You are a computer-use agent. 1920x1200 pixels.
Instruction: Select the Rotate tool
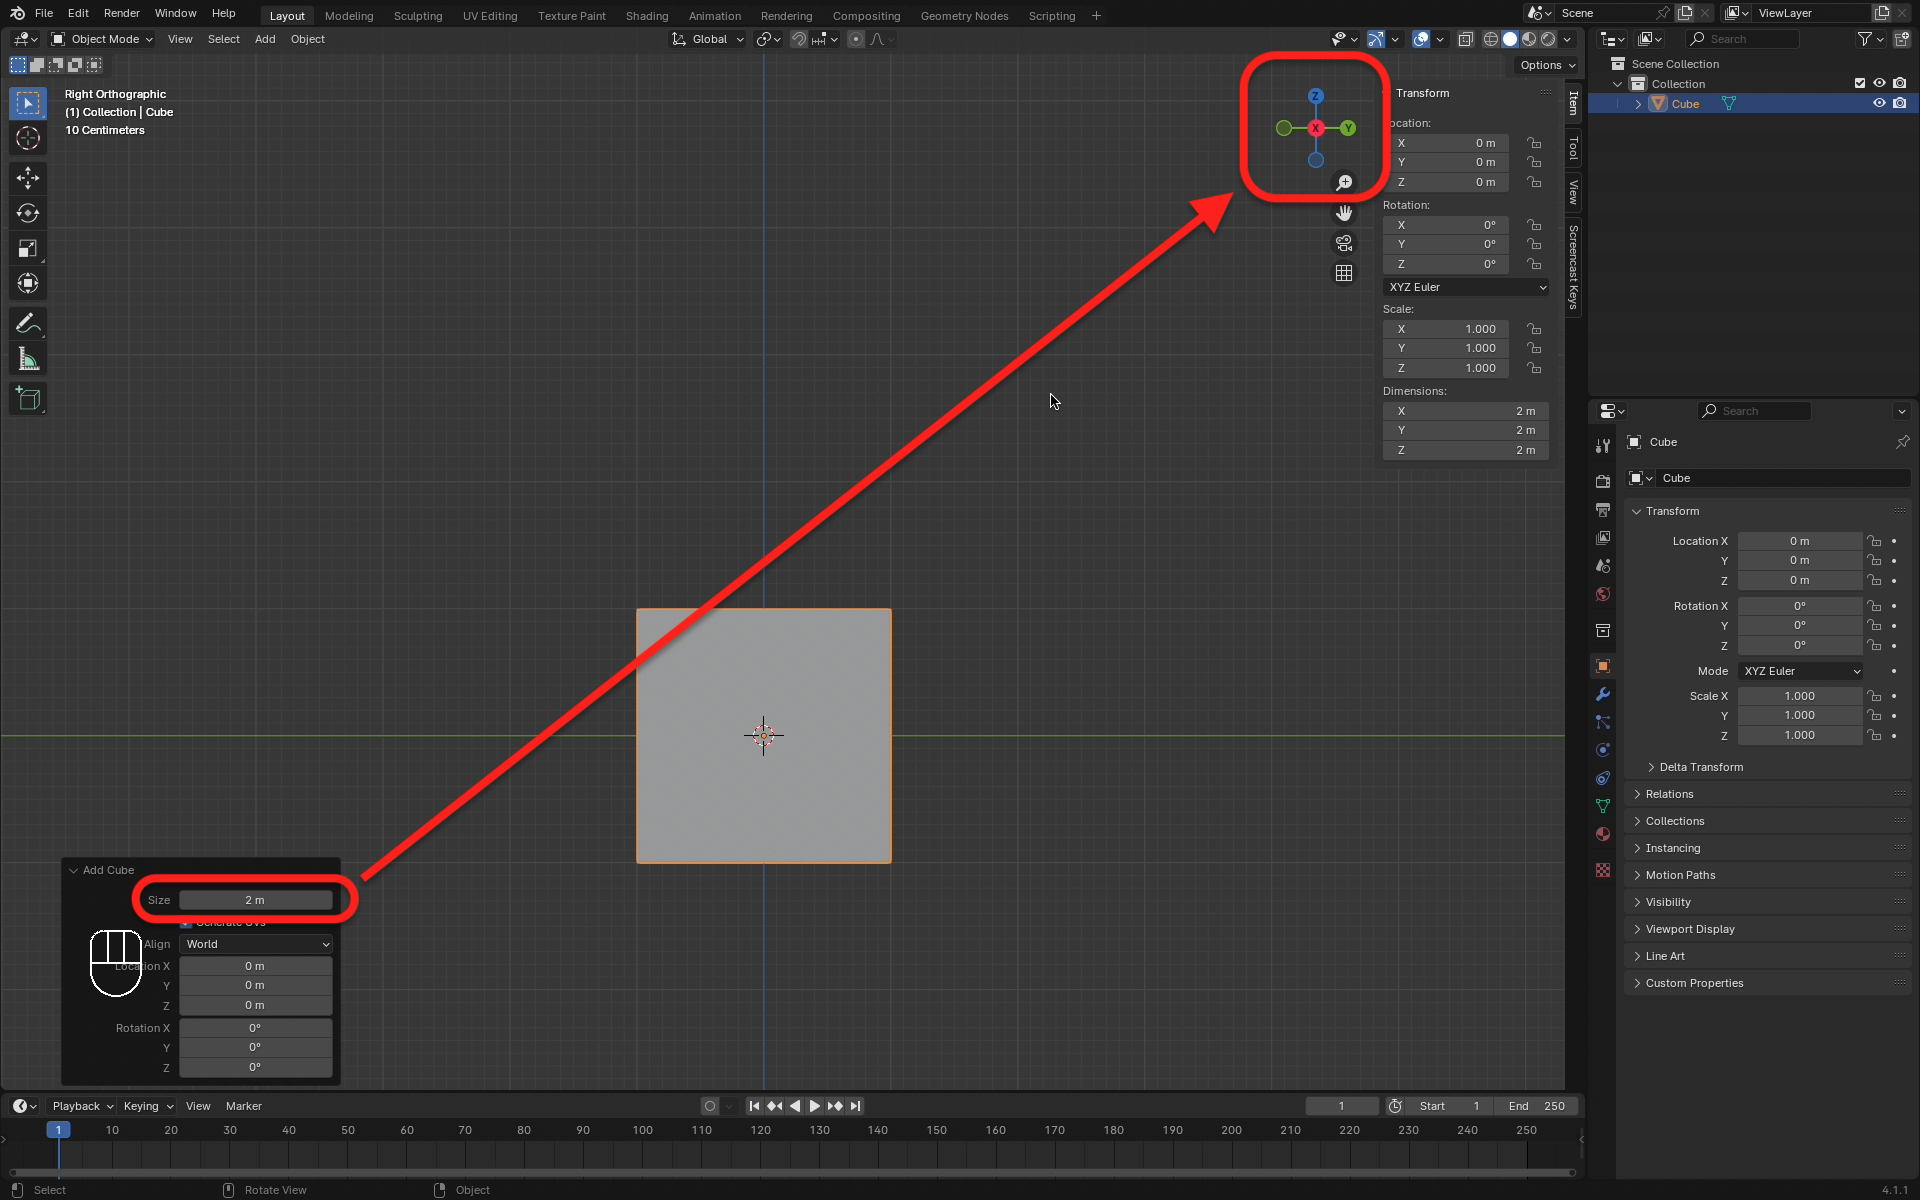click(28, 213)
